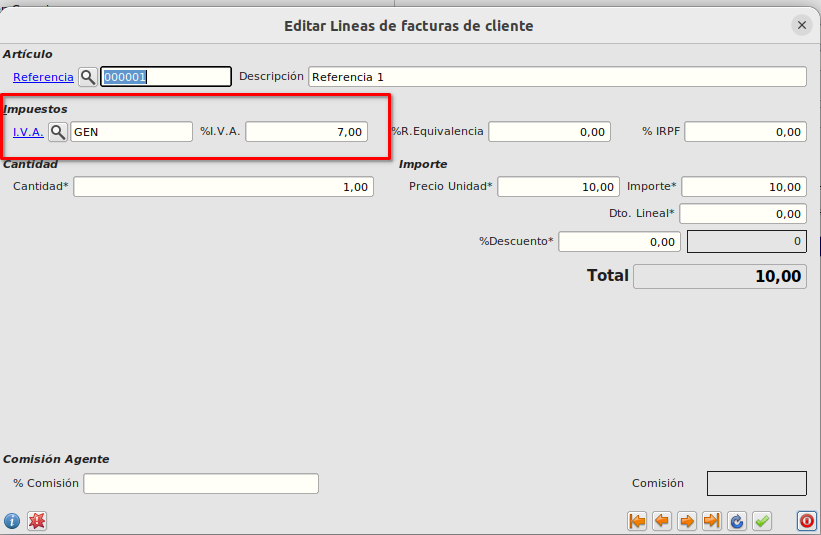The height and width of the screenshot is (535, 821).
Task: Edit the %I.V.A. value field
Action: (x=307, y=132)
